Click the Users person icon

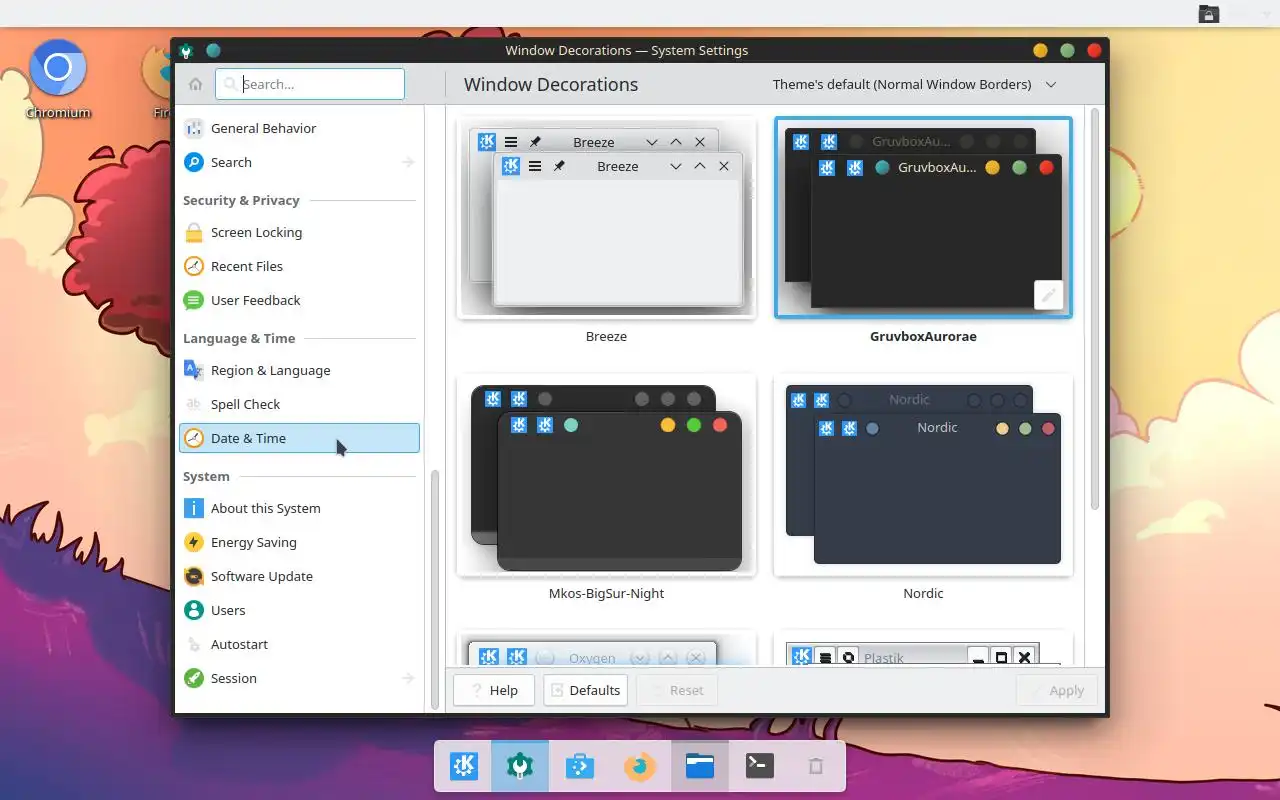coord(194,610)
